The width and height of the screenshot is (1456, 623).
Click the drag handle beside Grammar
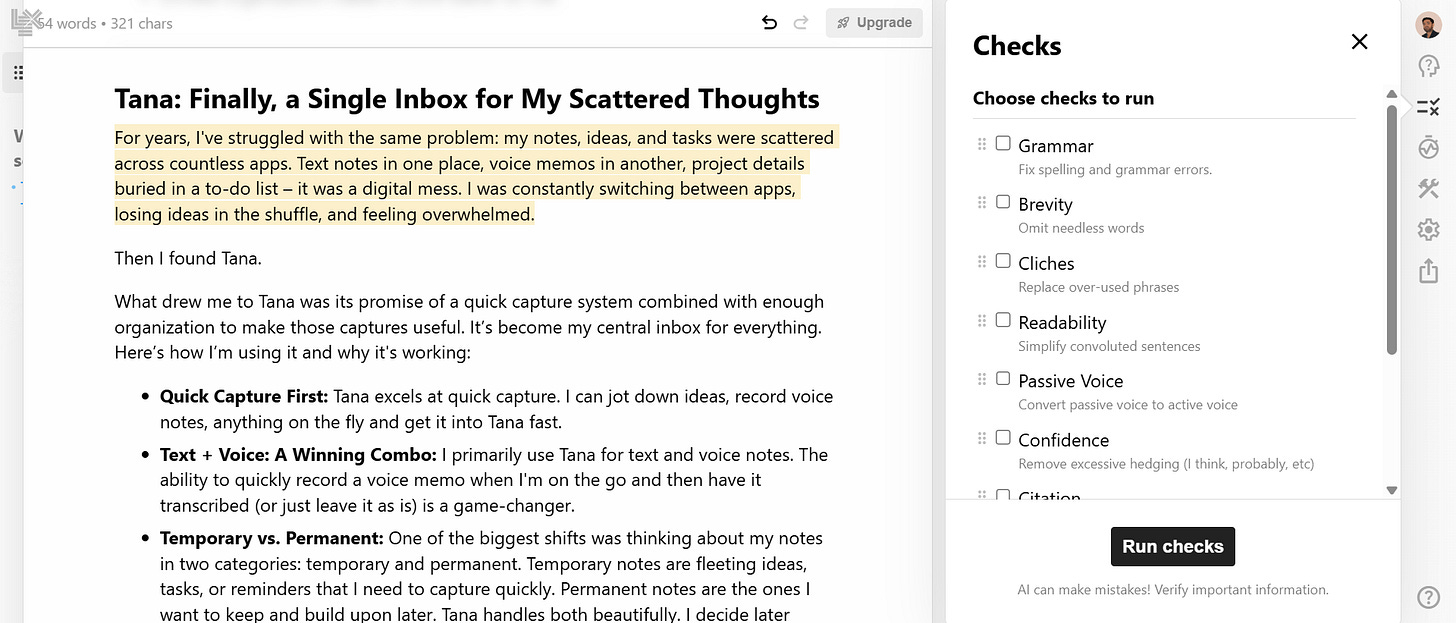pyautogui.click(x=982, y=144)
